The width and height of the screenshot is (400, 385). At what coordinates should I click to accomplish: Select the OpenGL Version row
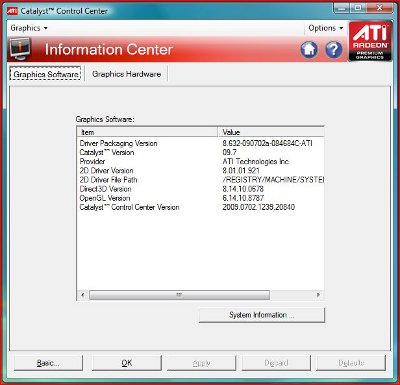[200, 198]
